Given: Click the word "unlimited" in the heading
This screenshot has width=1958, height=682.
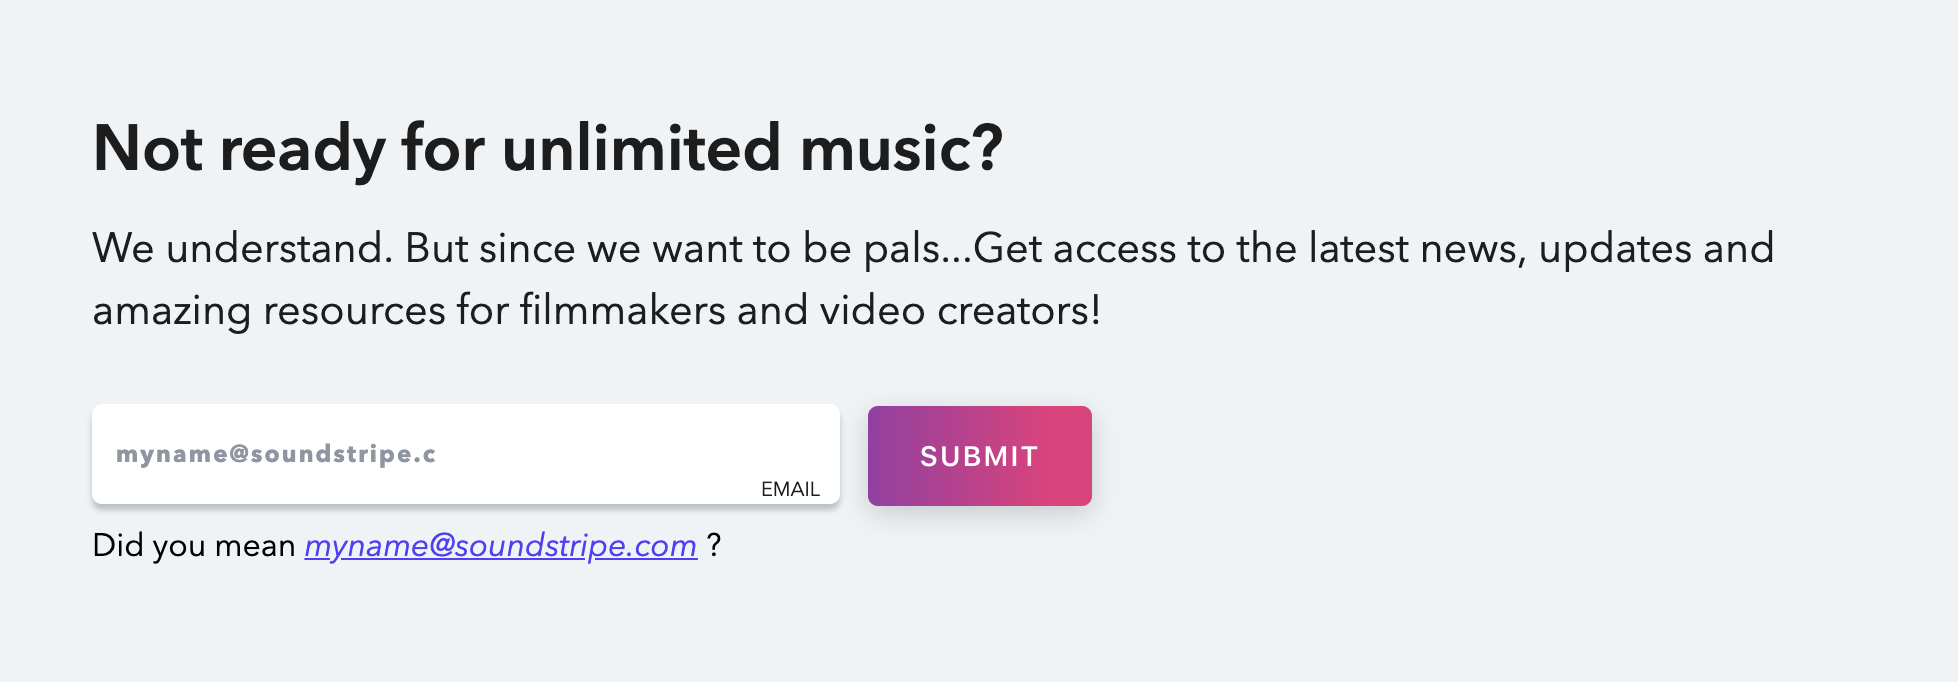Looking at the screenshot, I should tap(640, 148).
